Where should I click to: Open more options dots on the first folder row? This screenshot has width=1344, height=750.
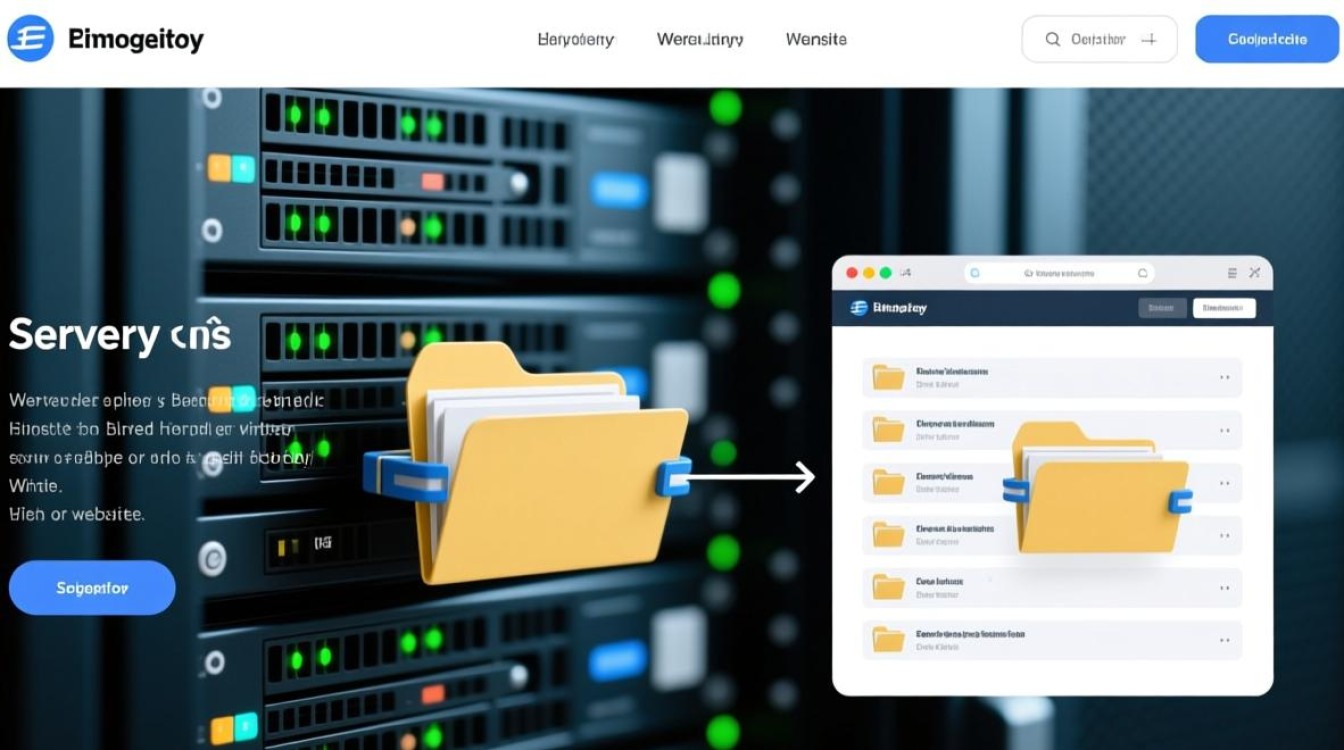click(x=1224, y=378)
